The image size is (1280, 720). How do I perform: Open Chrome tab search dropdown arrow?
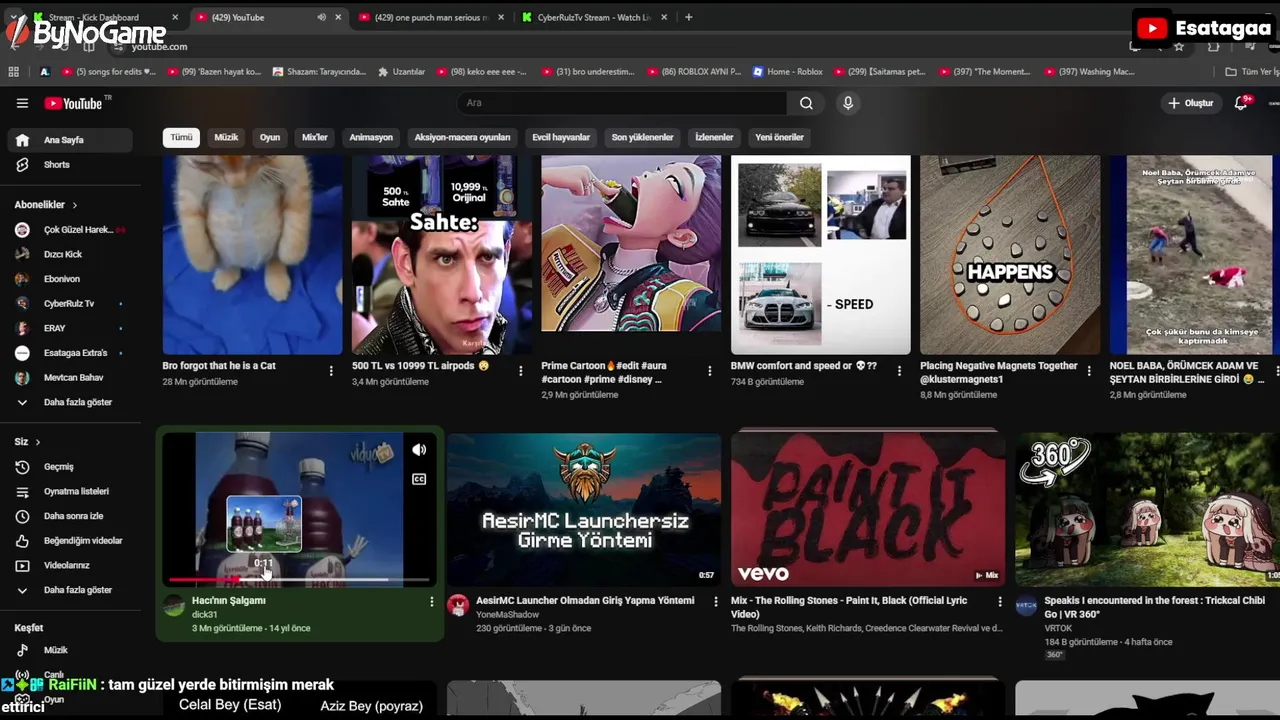pyautogui.click(x=13, y=17)
